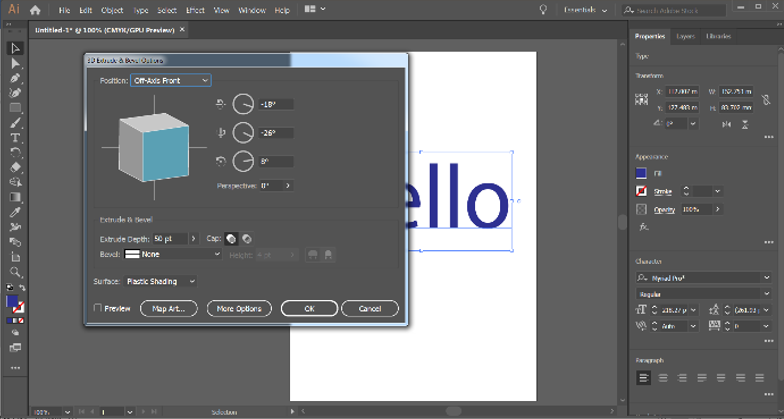The width and height of the screenshot is (784, 419).
Task: Expand the Opacity slider arrow
Action: click(x=718, y=209)
